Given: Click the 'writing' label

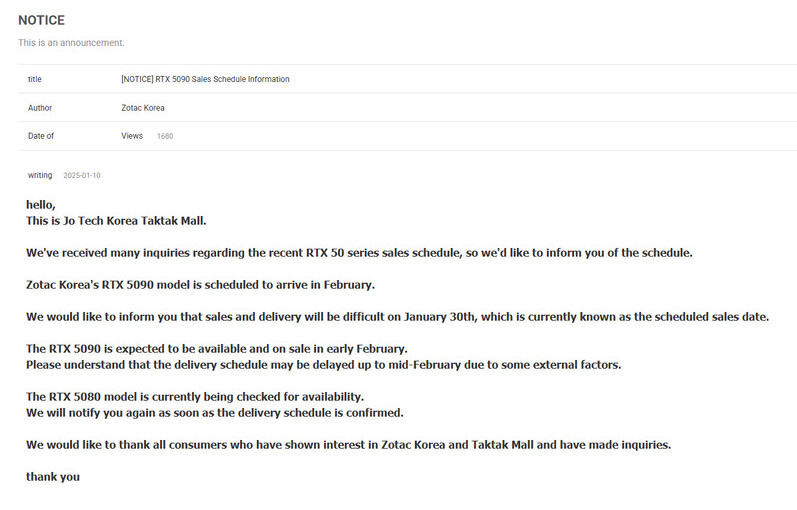Looking at the screenshot, I should tap(40, 175).
